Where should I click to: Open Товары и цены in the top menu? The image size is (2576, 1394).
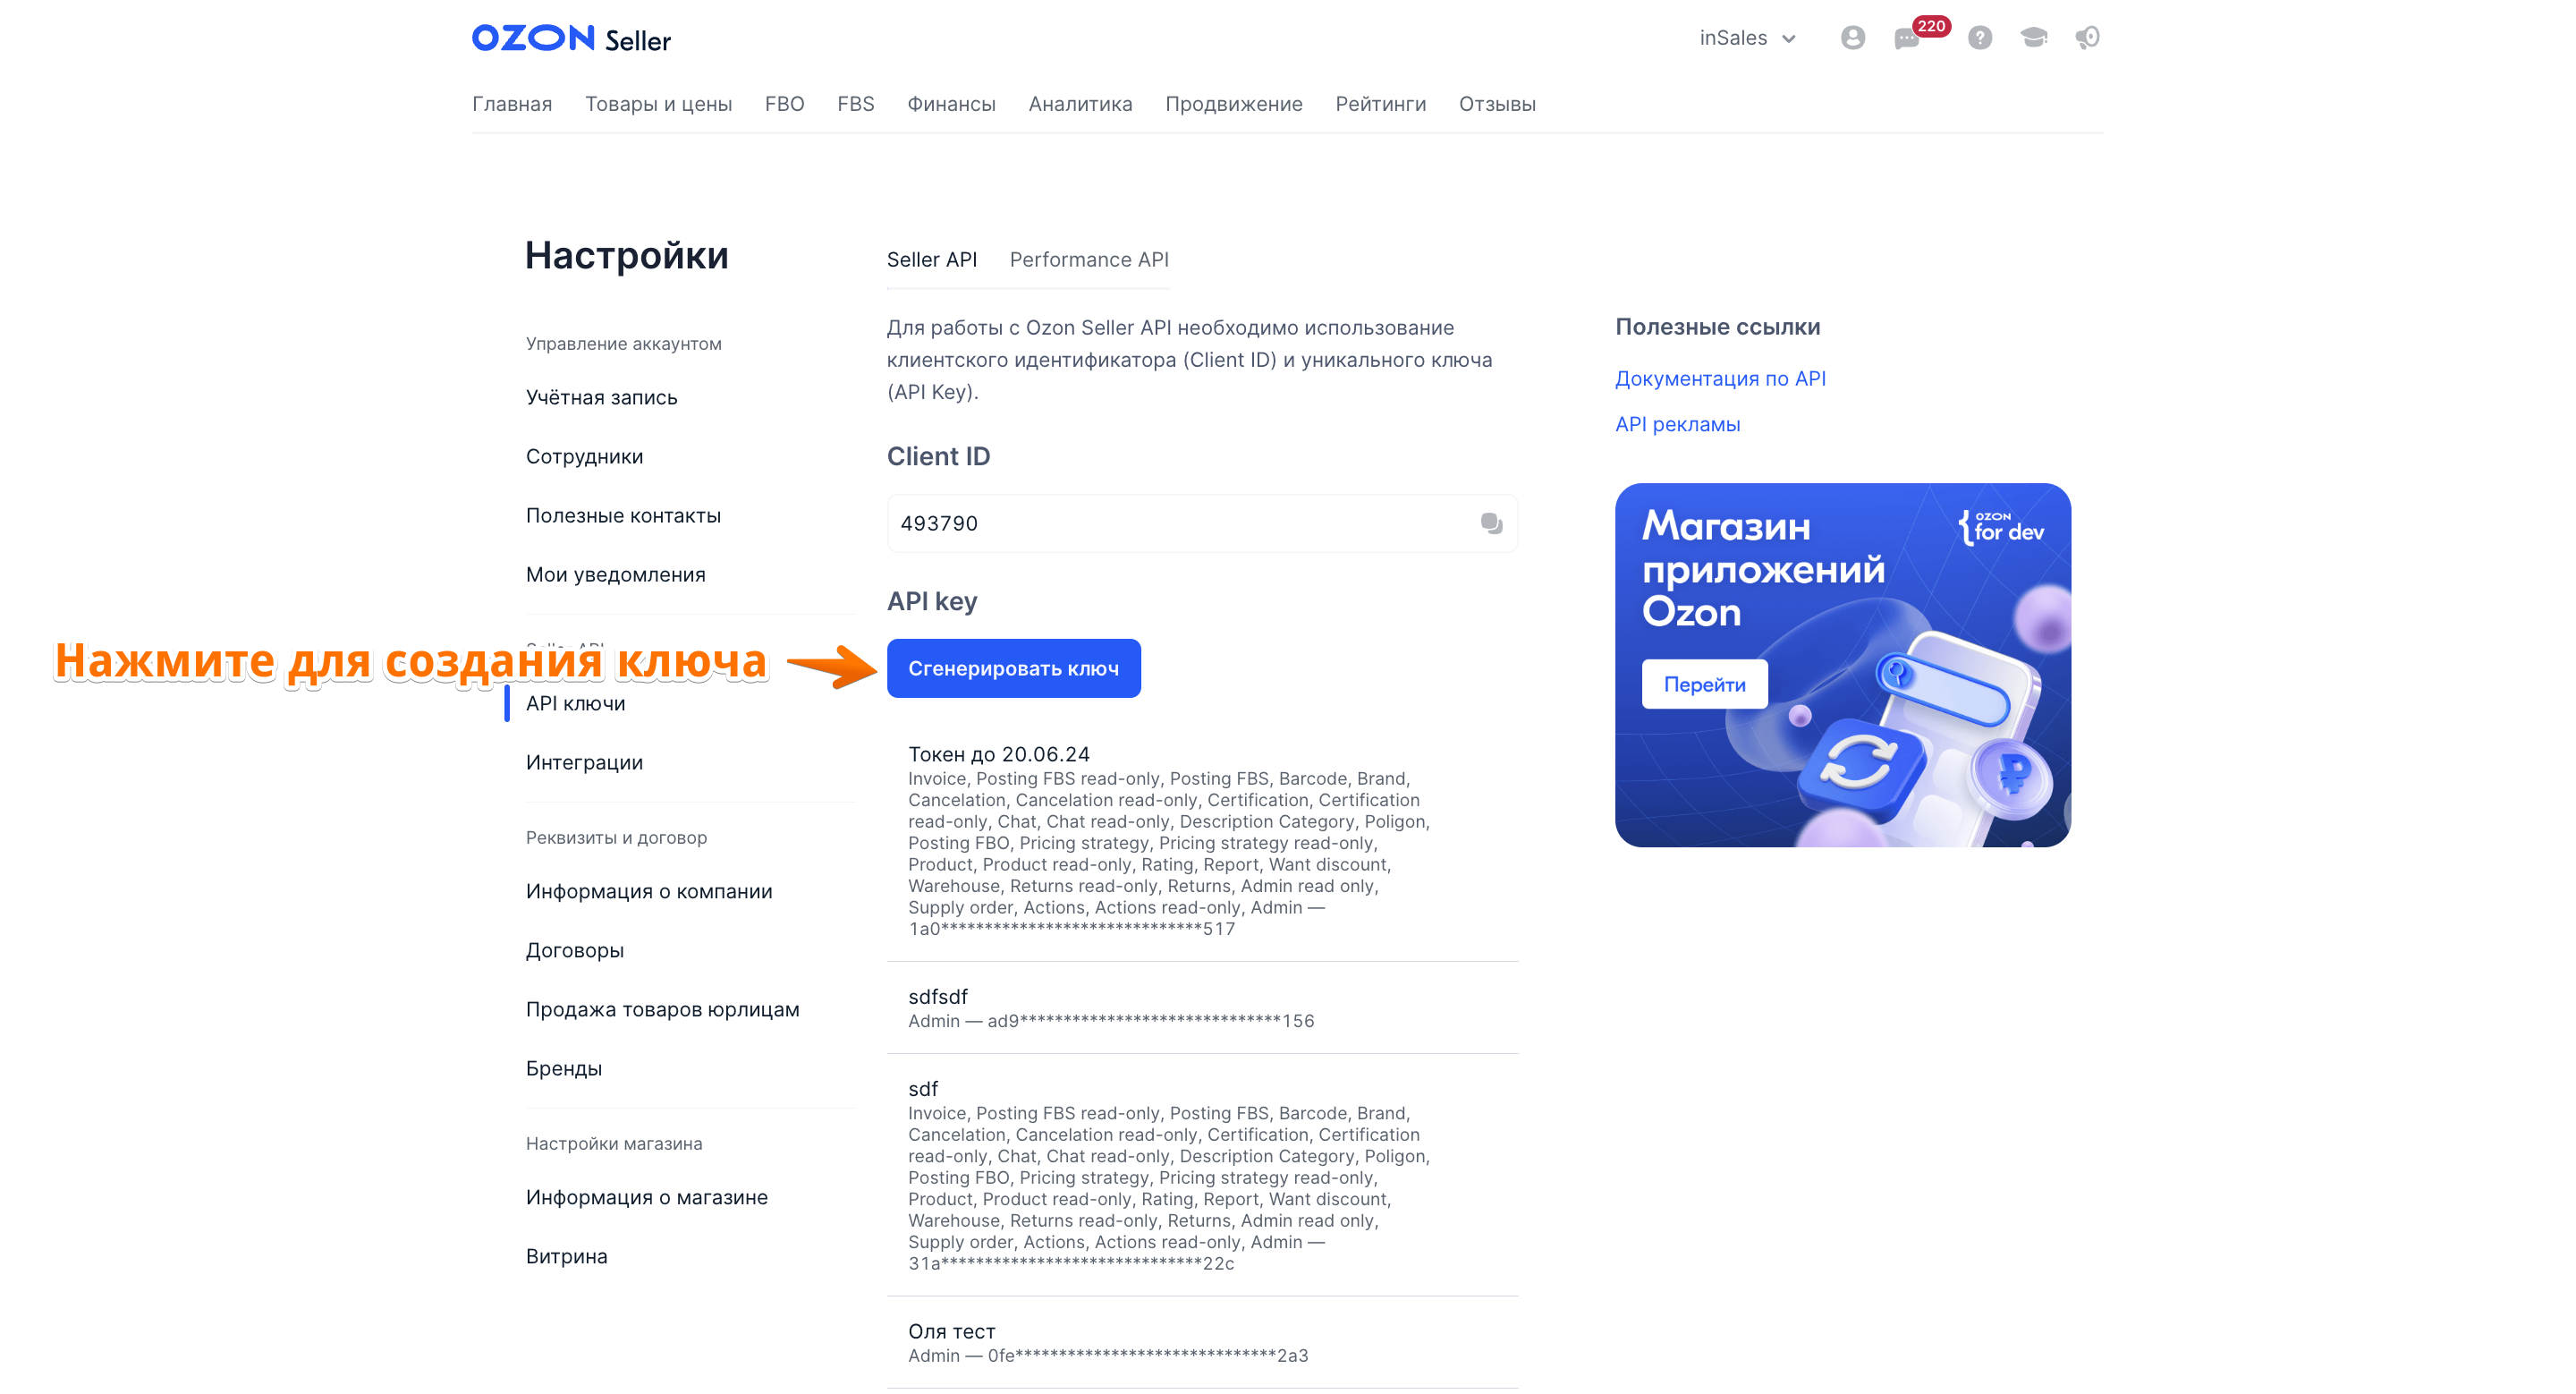658,104
